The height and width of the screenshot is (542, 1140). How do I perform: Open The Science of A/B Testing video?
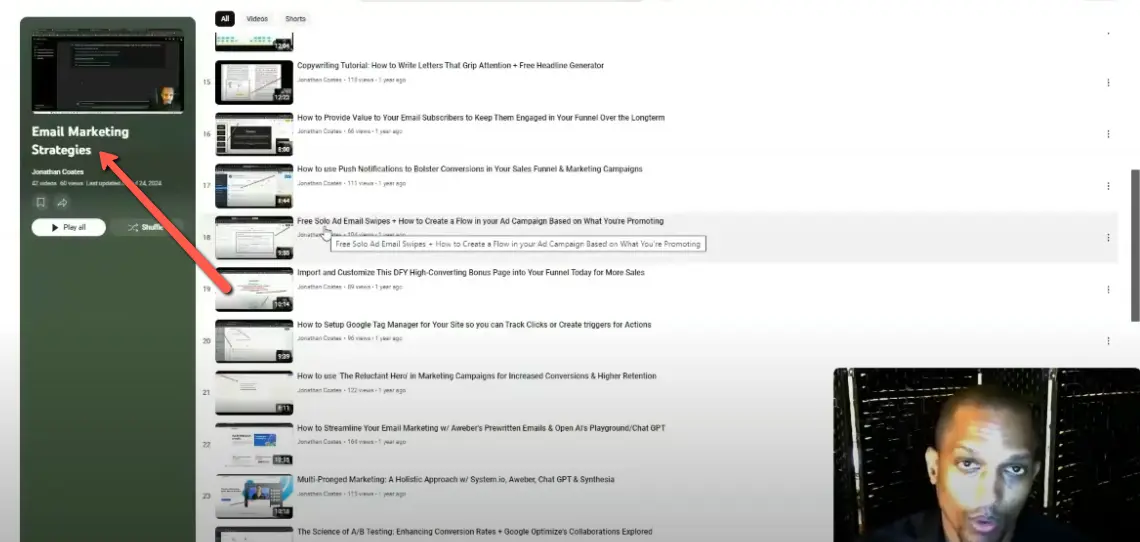(x=475, y=532)
